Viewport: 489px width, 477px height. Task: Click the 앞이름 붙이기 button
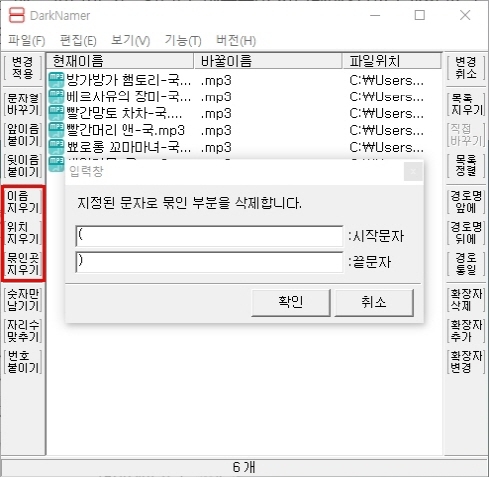(23, 135)
